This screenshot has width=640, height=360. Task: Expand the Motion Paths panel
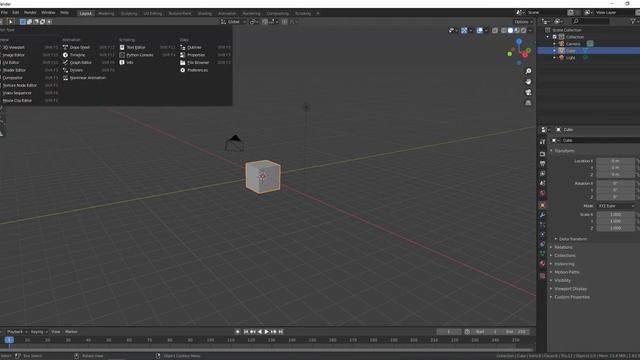coord(567,272)
